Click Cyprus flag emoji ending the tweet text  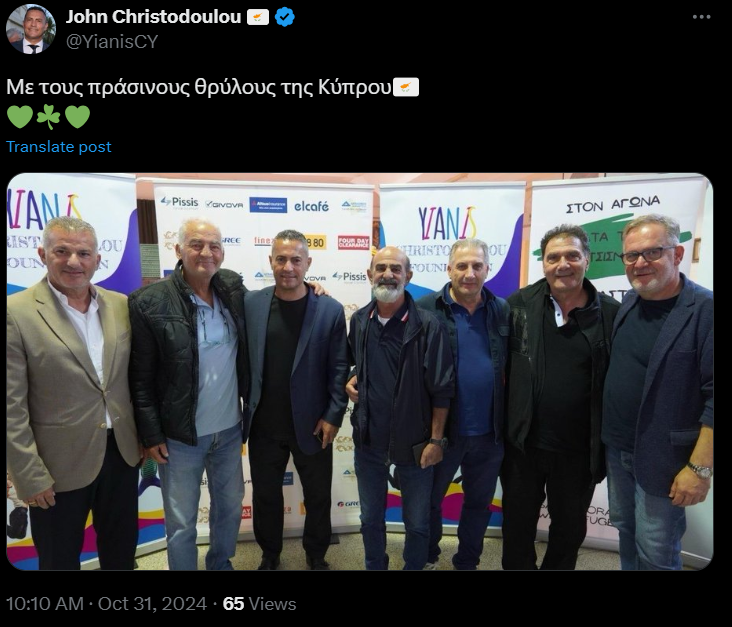click(x=406, y=87)
